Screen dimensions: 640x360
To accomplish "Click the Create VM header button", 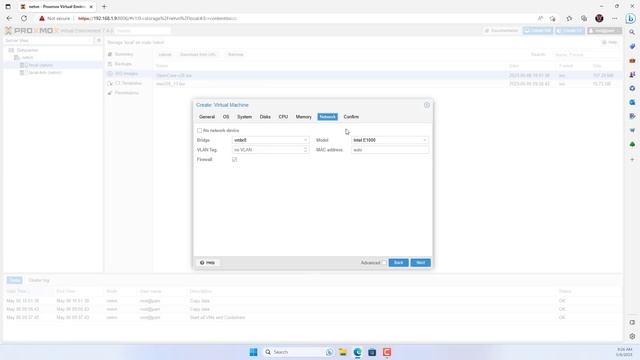I will point(538,31).
